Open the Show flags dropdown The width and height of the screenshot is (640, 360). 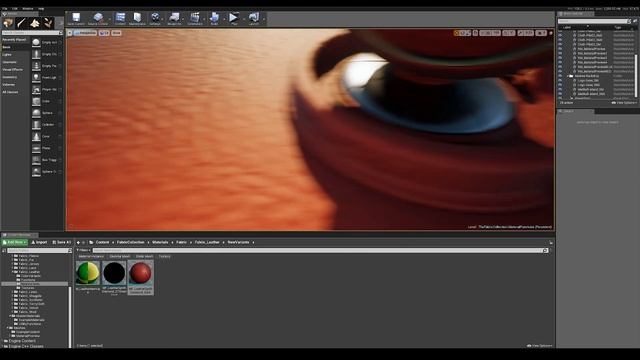tap(116, 33)
